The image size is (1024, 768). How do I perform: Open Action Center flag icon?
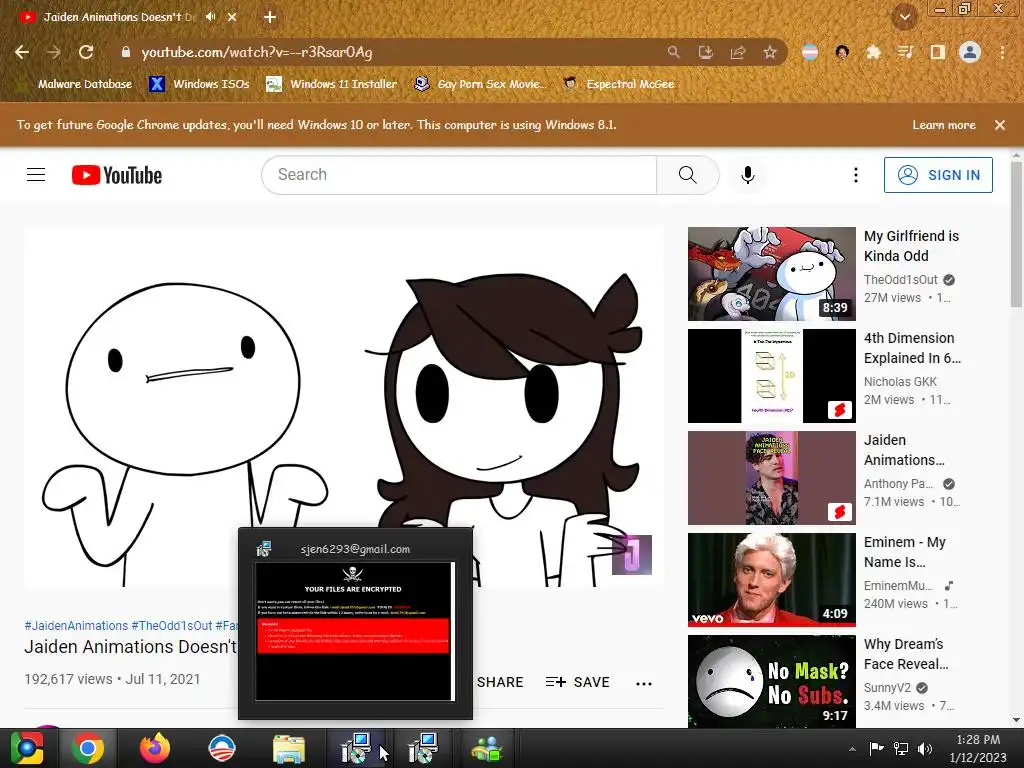[876, 748]
